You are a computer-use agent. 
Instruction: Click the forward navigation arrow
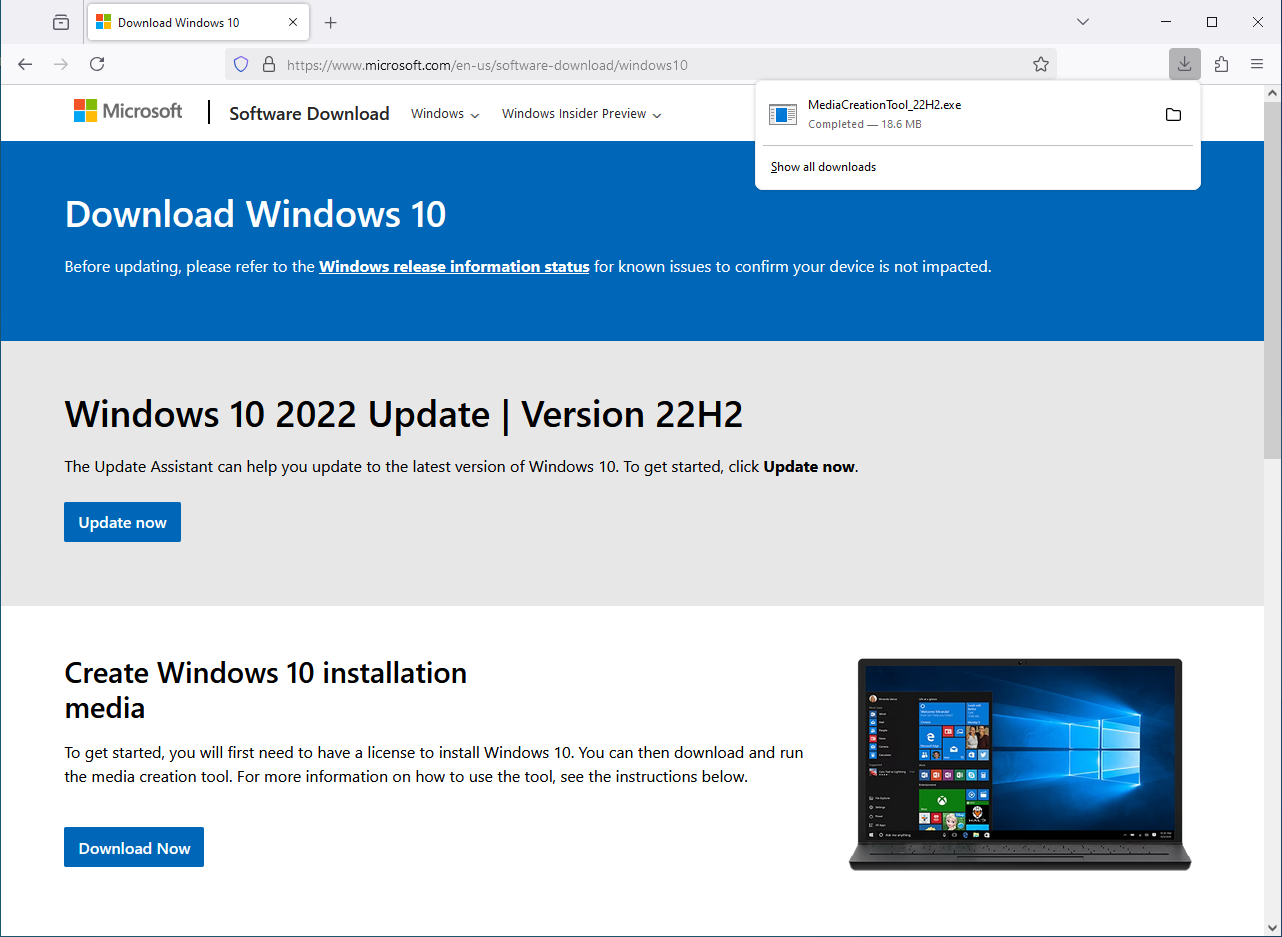click(61, 64)
